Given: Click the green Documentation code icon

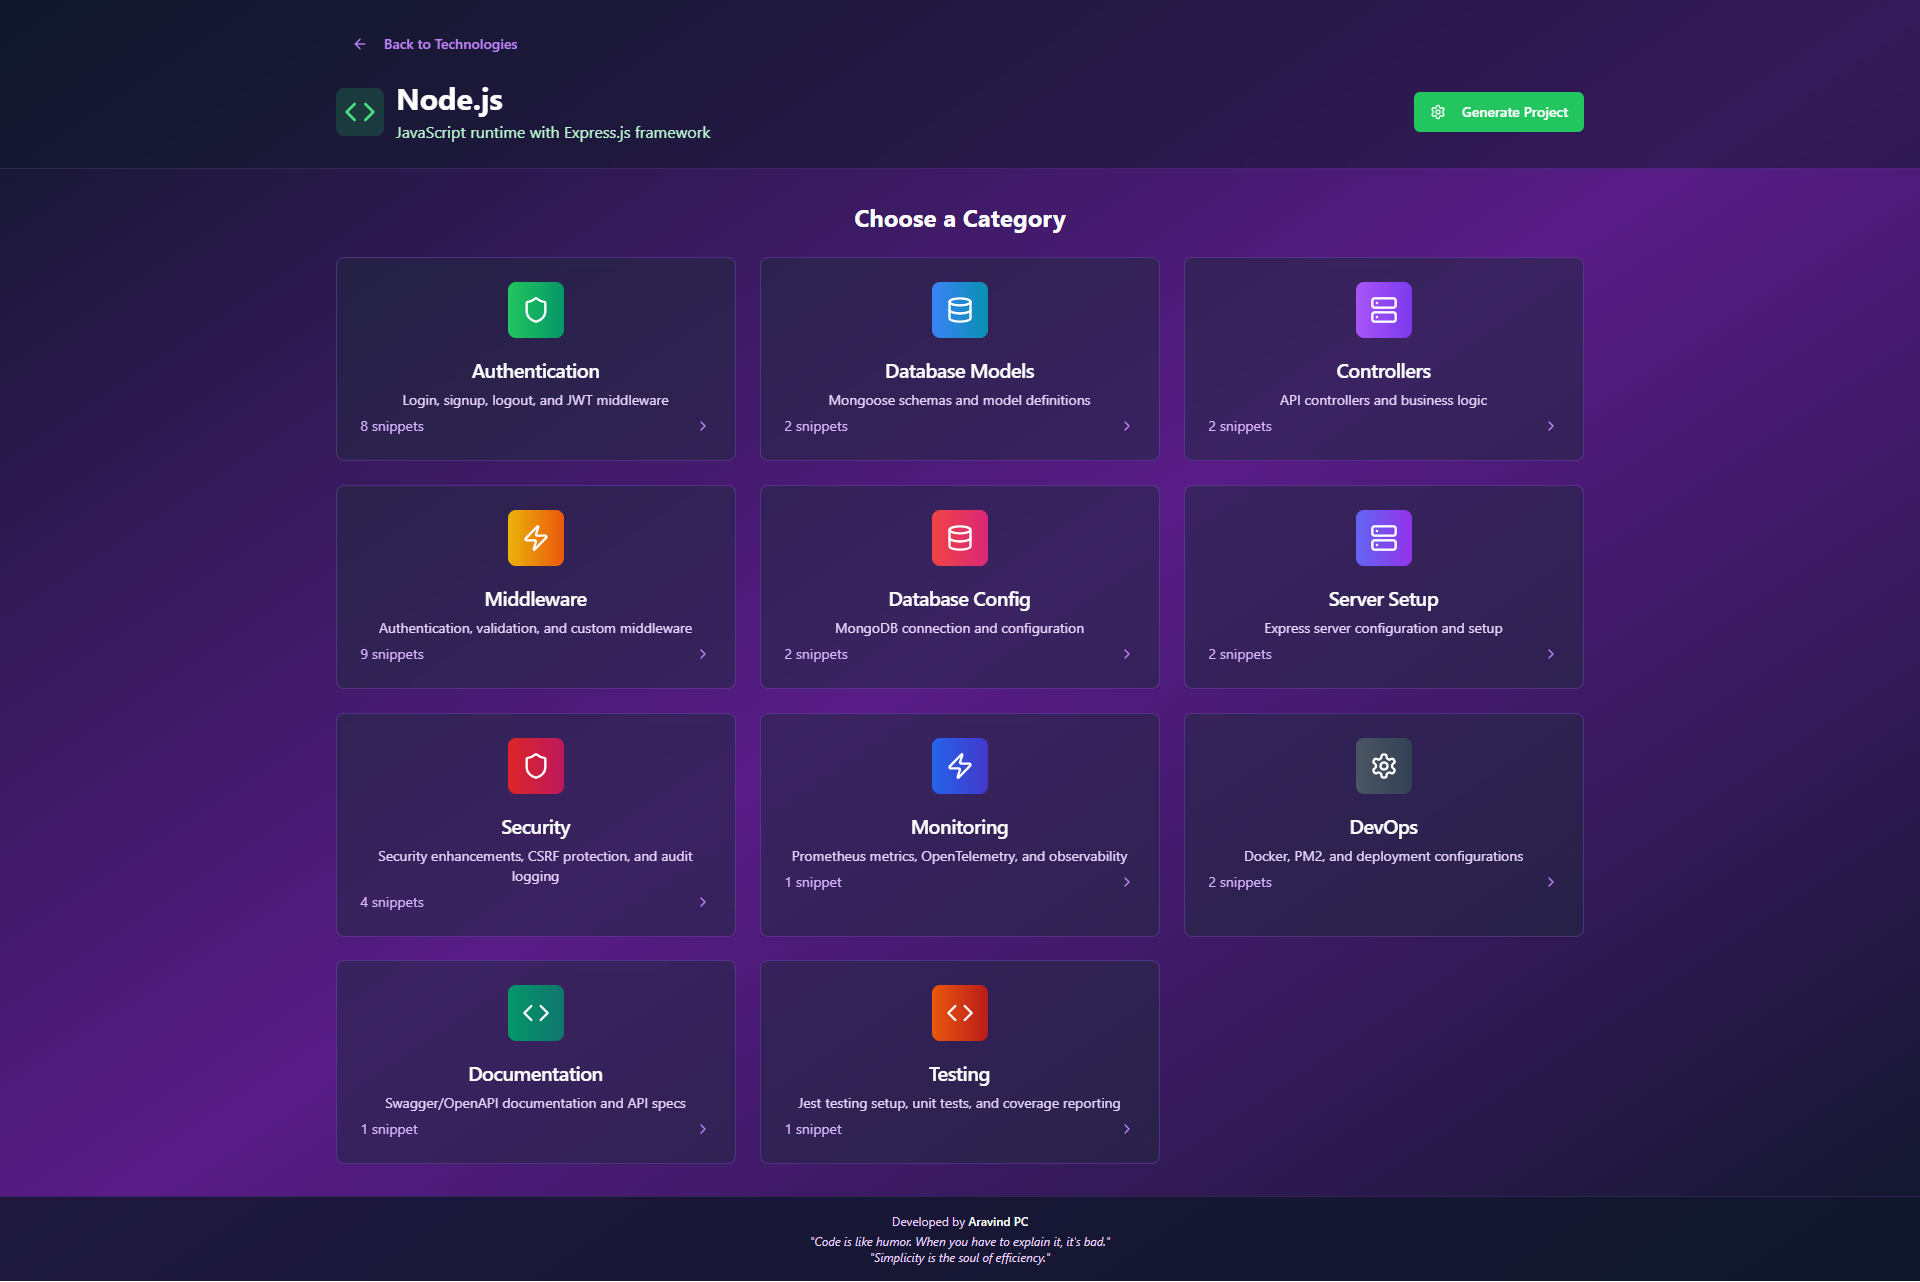Looking at the screenshot, I should pos(536,1013).
